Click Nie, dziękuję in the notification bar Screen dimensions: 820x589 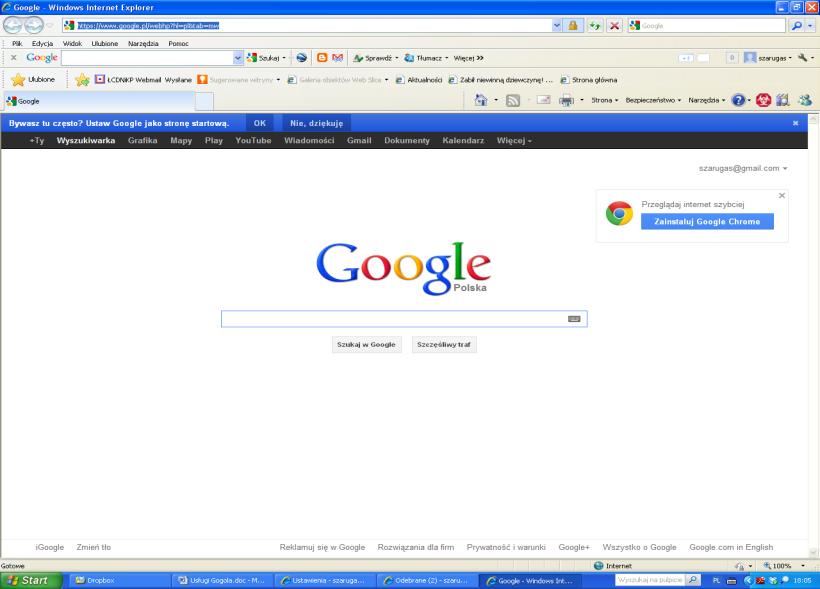[x=316, y=123]
